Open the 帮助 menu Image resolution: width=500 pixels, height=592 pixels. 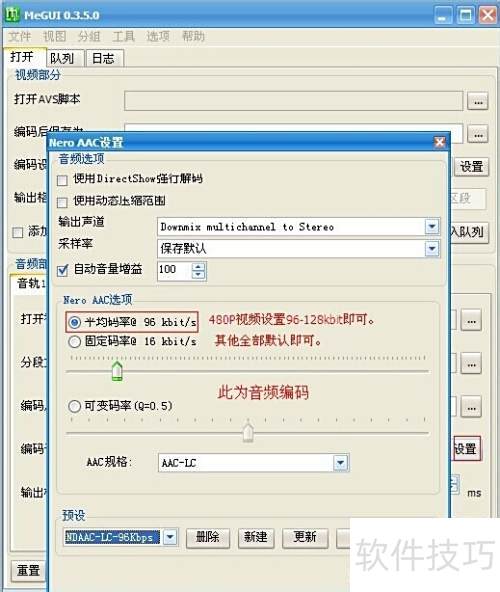click(x=193, y=36)
